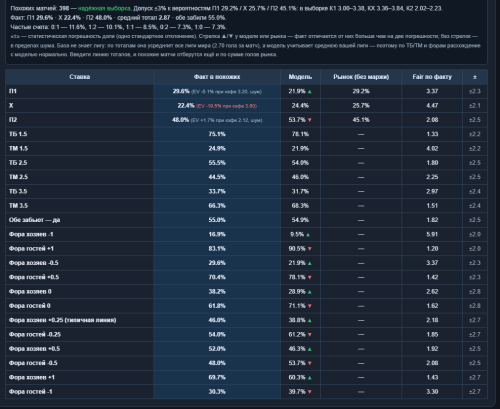
Task: Click the 75.1% fact cell for ТБ 1.5
Action: click(217, 134)
